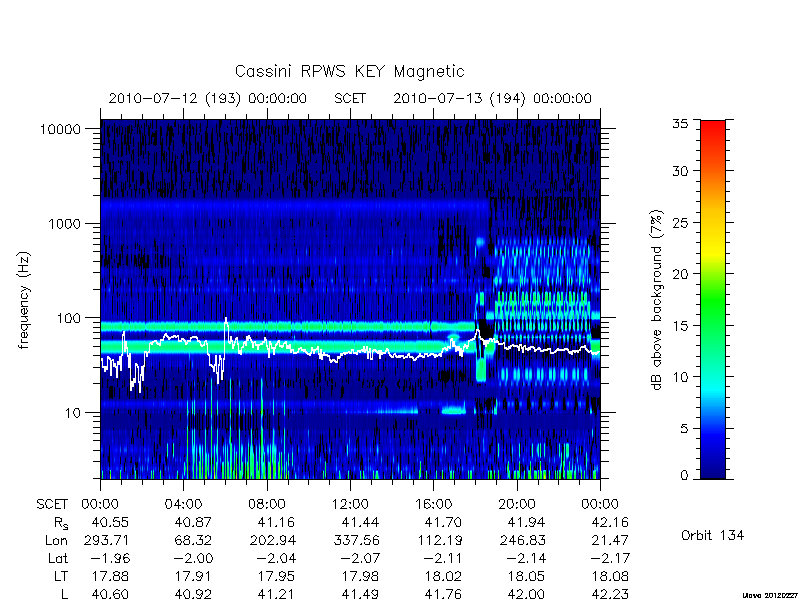Click the Lat value -2.00

(193, 559)
